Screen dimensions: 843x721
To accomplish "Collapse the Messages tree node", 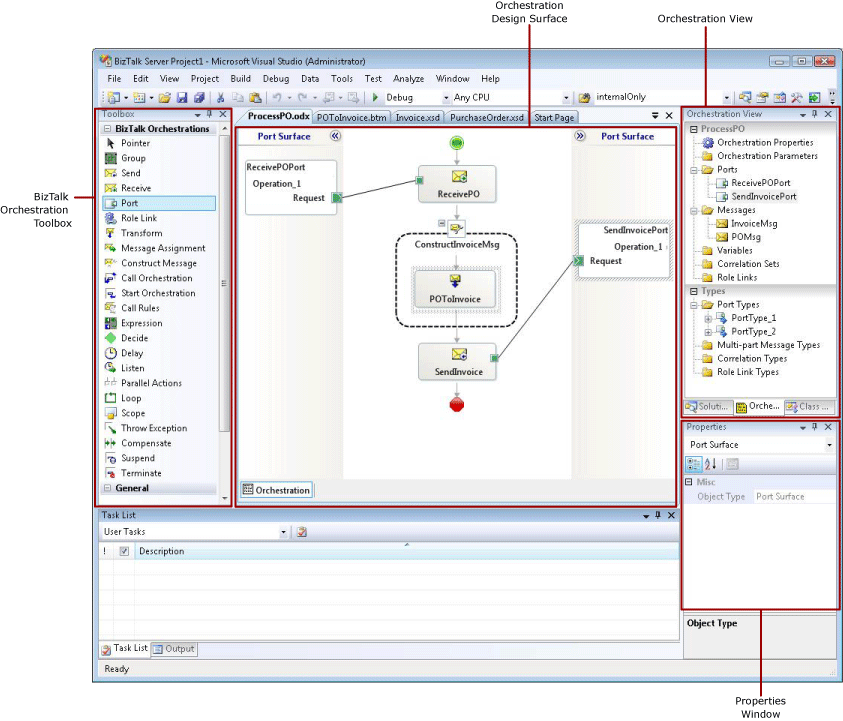I will coord(694,210).
